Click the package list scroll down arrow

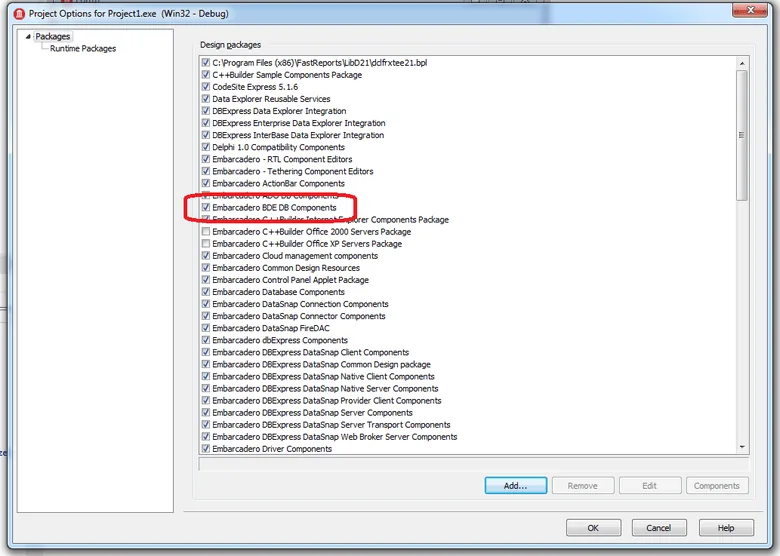pyautogui.click(x=742, y=447)
